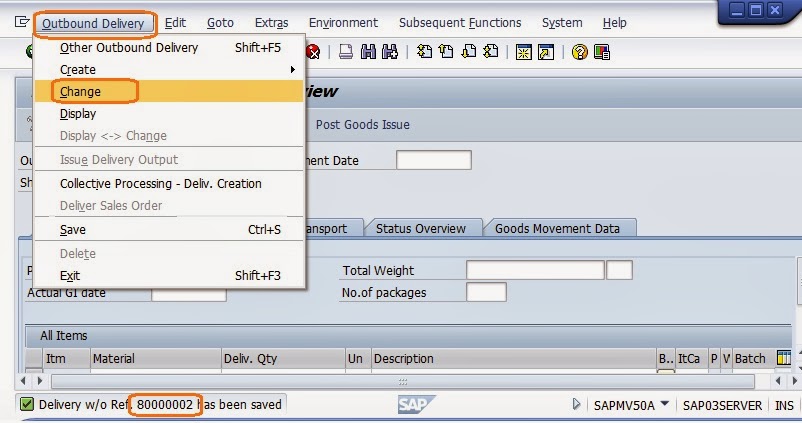This screenshot has height=423, width=802.
Task: Click the Print icon in toolbar
Action: [x=346, y=52]
